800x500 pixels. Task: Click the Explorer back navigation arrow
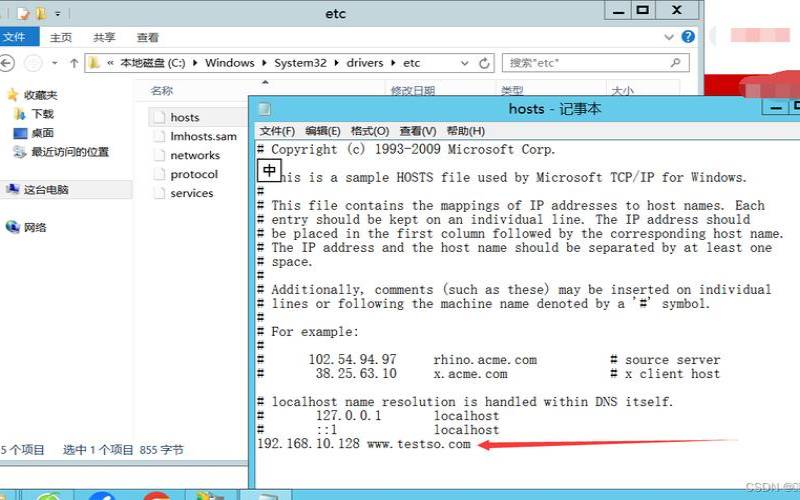[8, 63]
